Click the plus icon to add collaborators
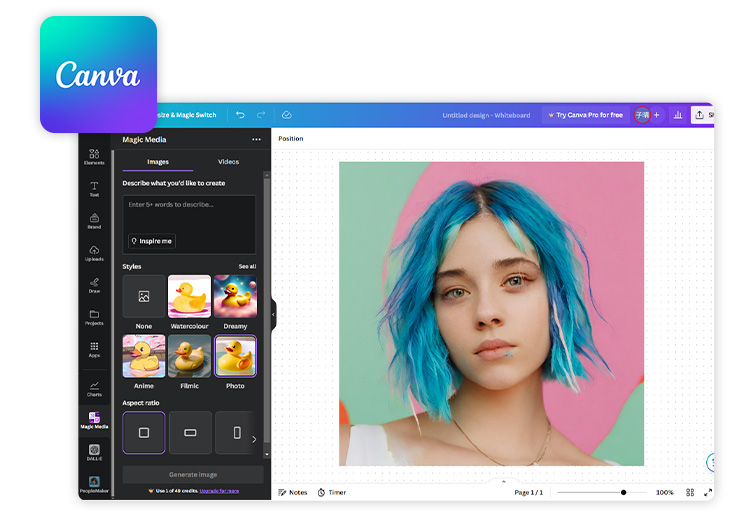Image resolution: width=750 pixels, height=514 pixels. pos(657,115)
